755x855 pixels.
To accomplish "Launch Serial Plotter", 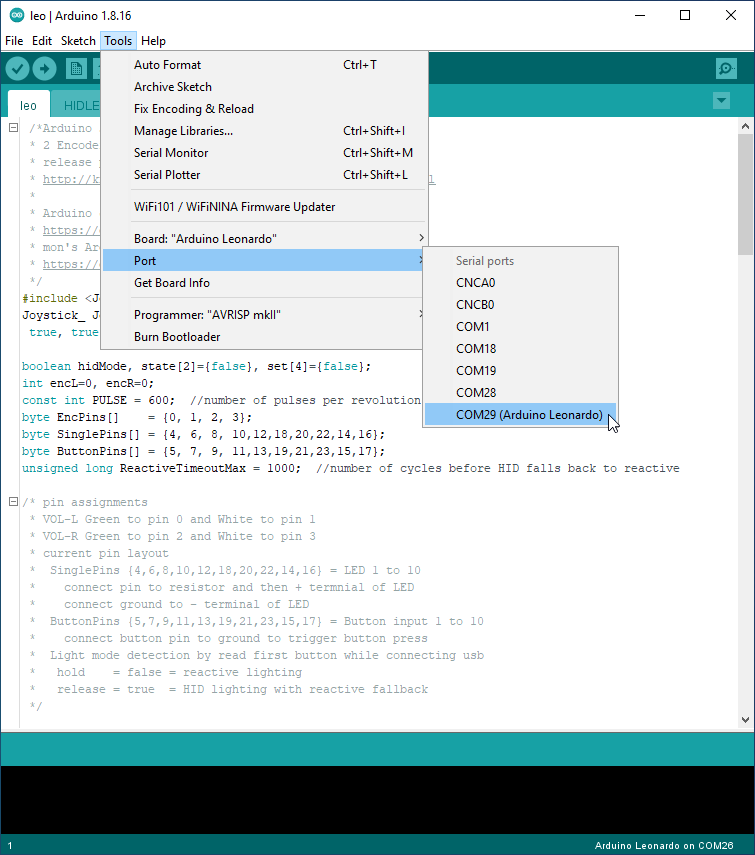I will click(x=264, y=174).
